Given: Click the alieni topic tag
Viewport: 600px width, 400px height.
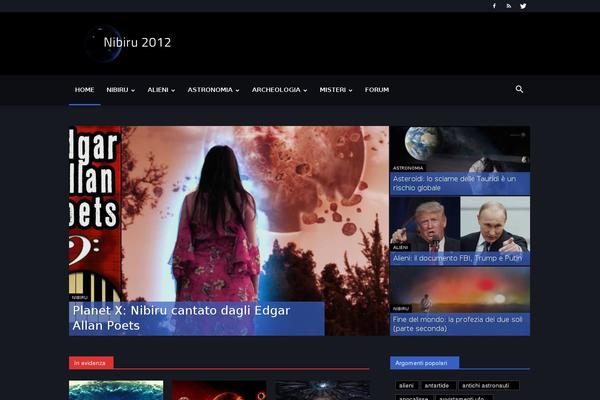Looking at the screenshot, I should point(406,385).
